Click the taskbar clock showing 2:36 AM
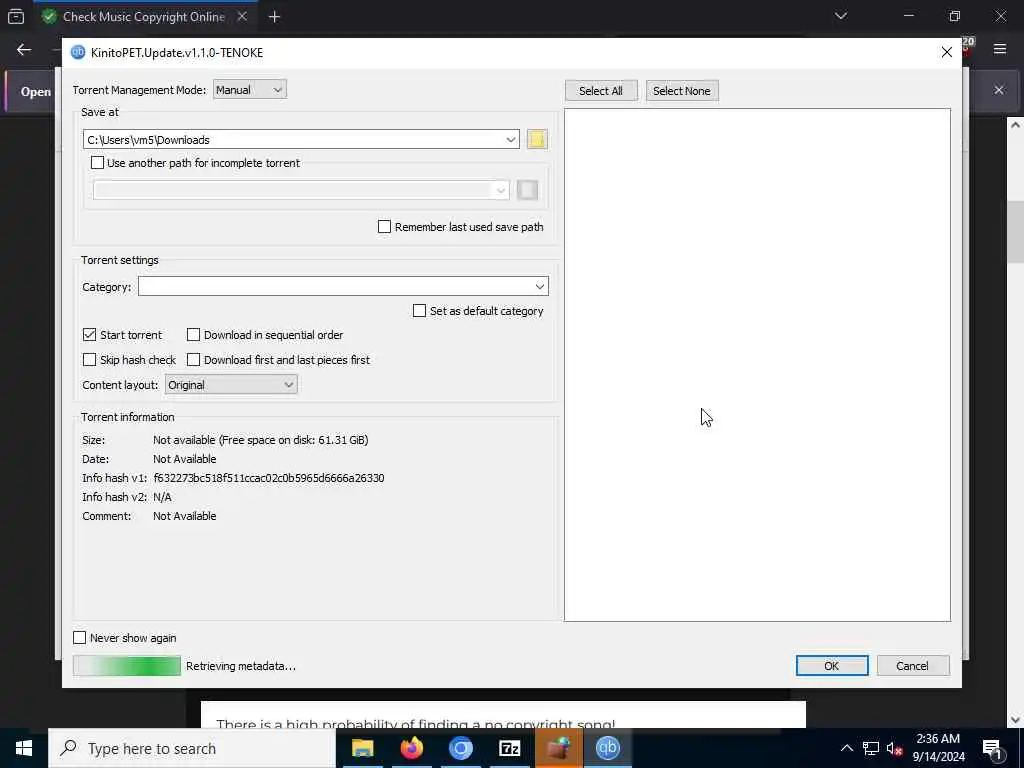The width and height of the screenshot is (1024, 768). point(938,748)
